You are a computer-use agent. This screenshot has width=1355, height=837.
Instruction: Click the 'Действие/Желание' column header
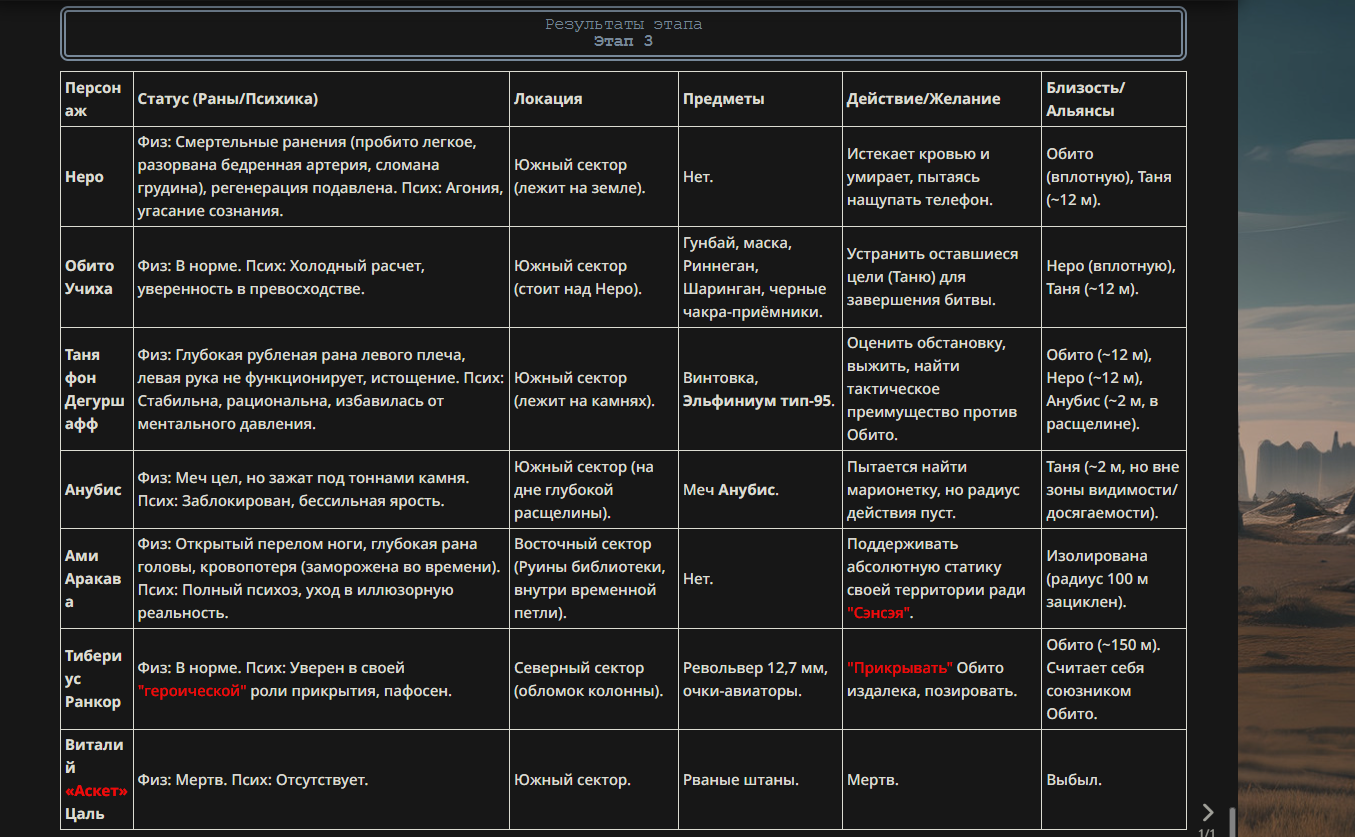[942, 99]
